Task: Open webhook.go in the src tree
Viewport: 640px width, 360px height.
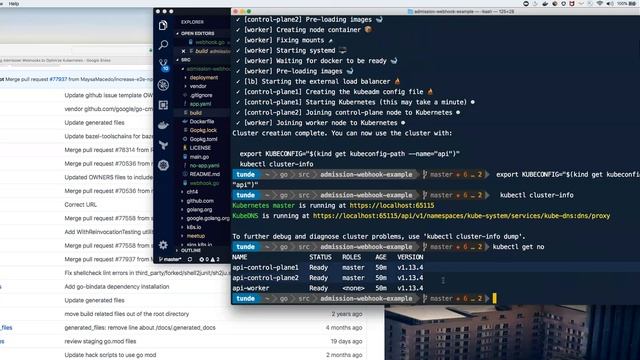Action: point(204,183)
